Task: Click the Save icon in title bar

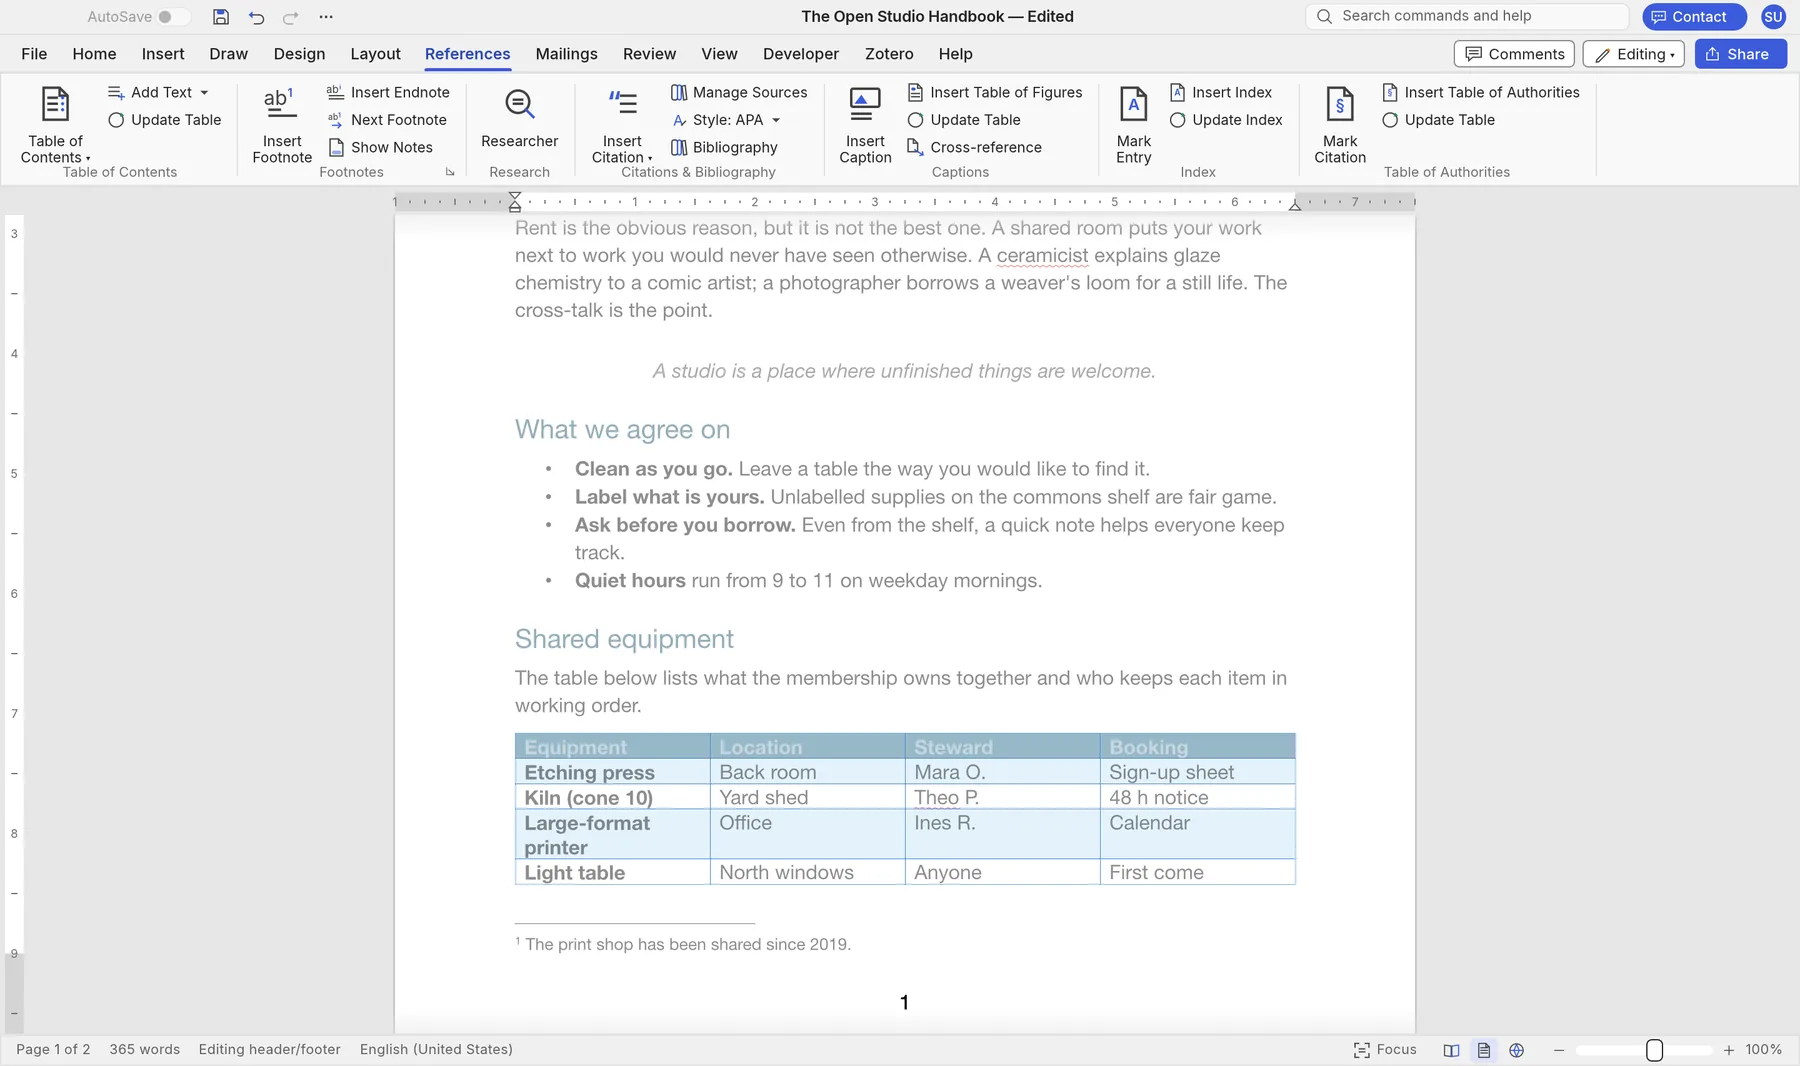Action: click(221, 17)
